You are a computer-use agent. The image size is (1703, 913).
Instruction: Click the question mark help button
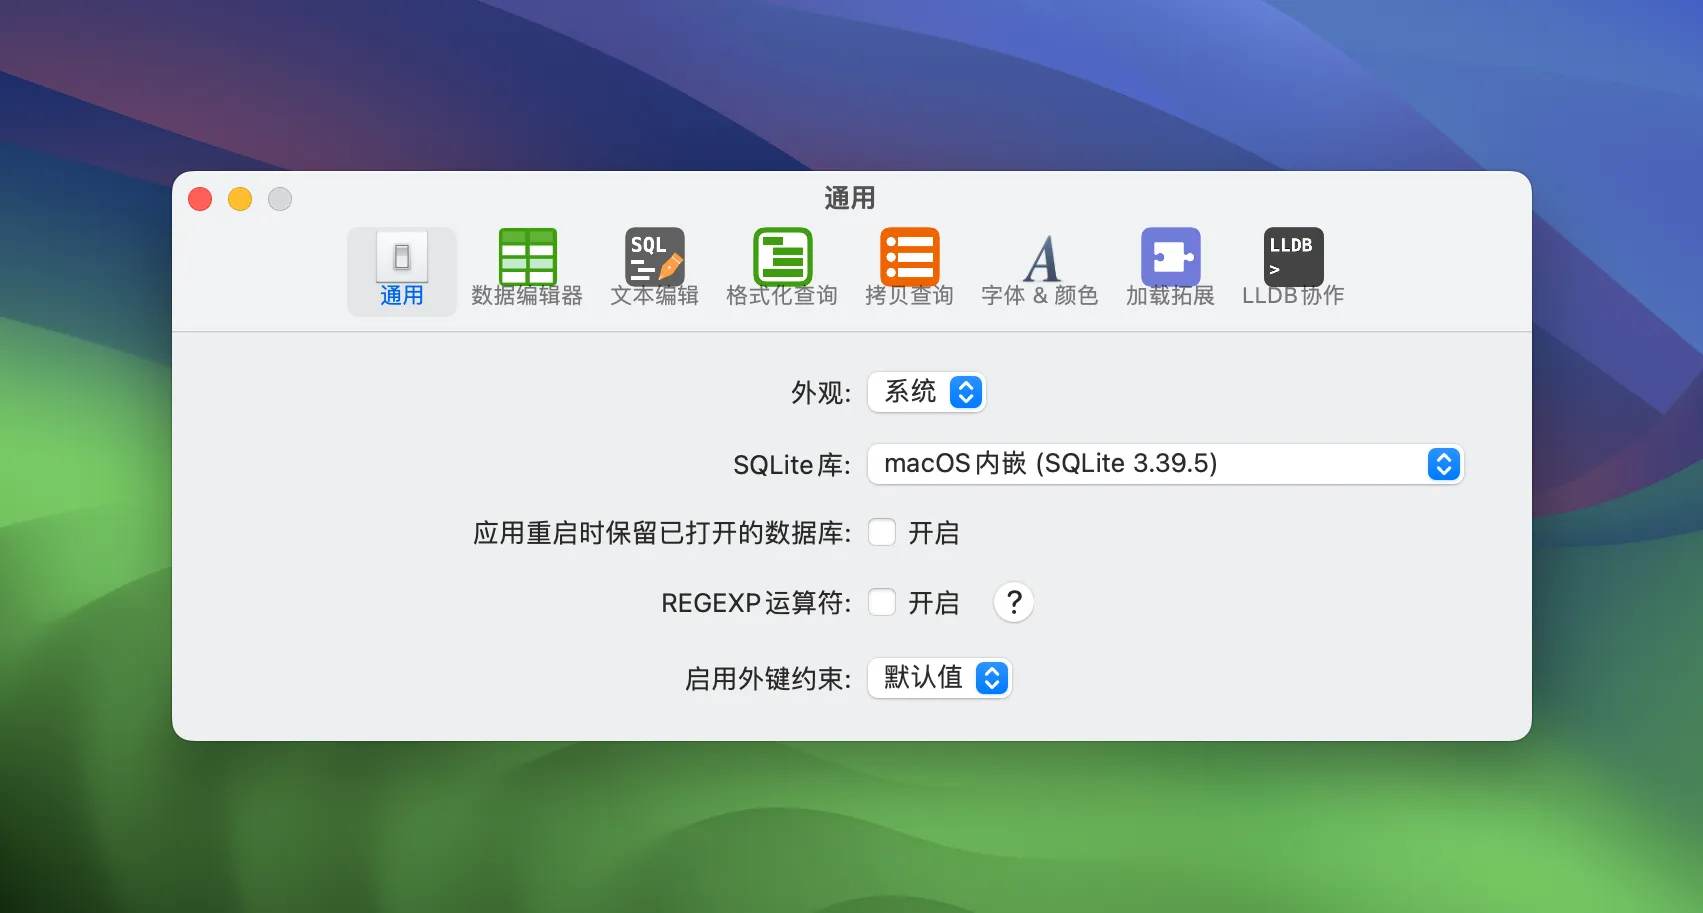point(1013,602)
